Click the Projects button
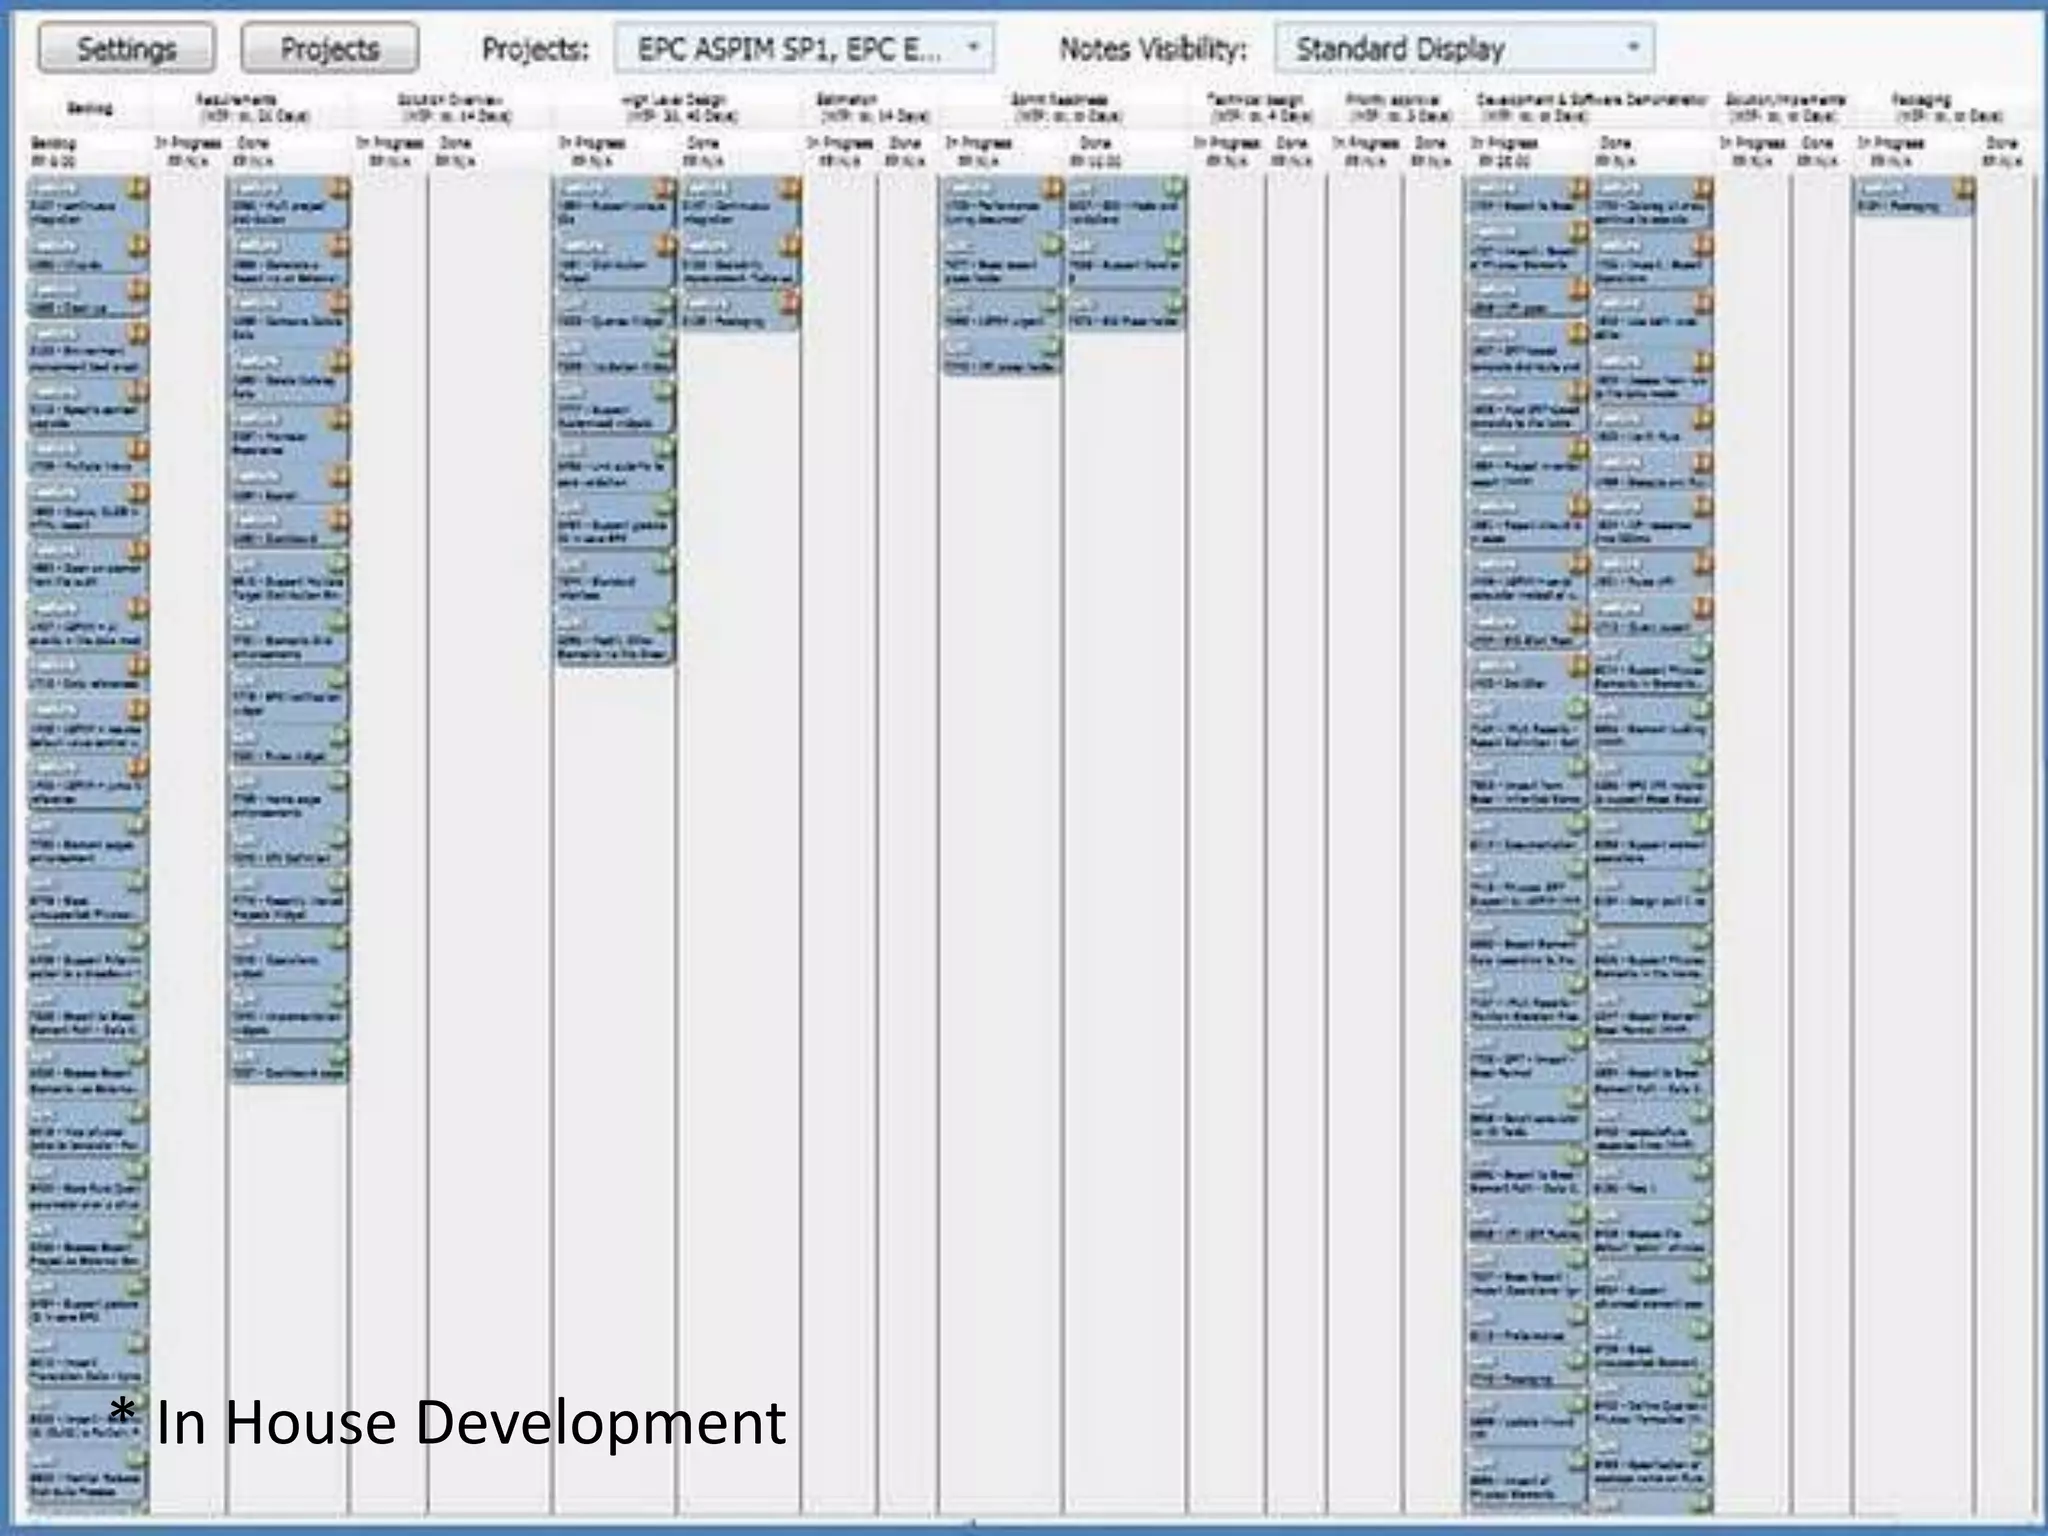Screen dimensions: 2048x1536 pyautogui.click(x=329, y=49)
